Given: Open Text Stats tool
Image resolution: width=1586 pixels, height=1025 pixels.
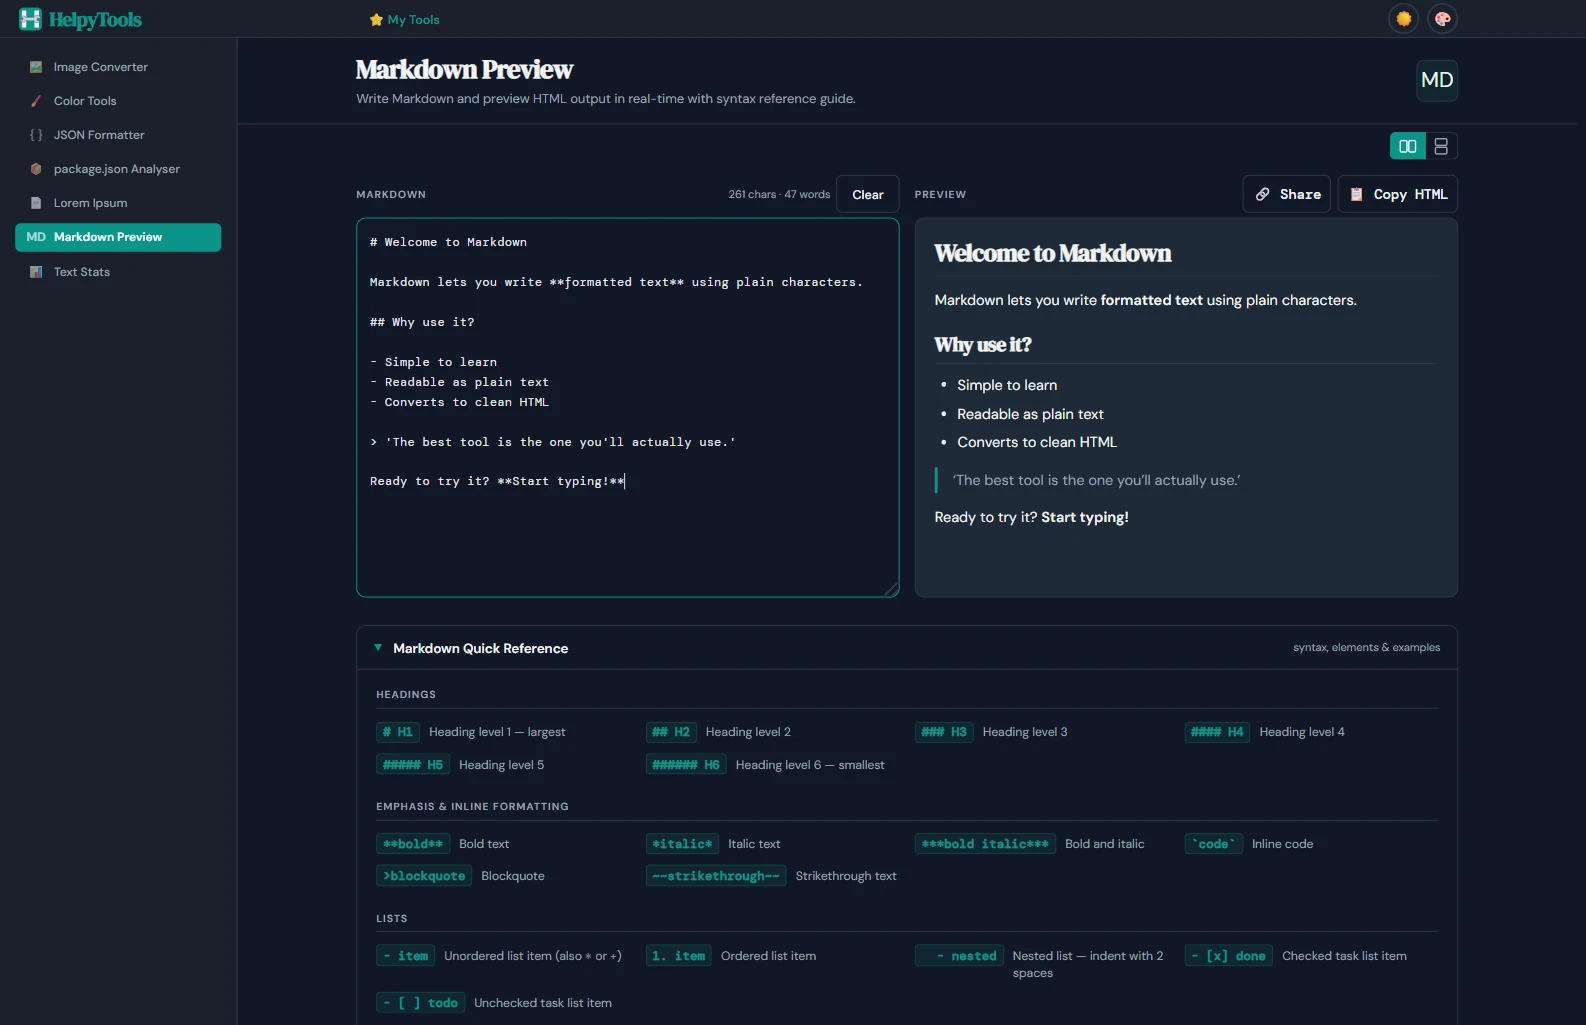Looking at the screenshot, I should tap(118, 272).
